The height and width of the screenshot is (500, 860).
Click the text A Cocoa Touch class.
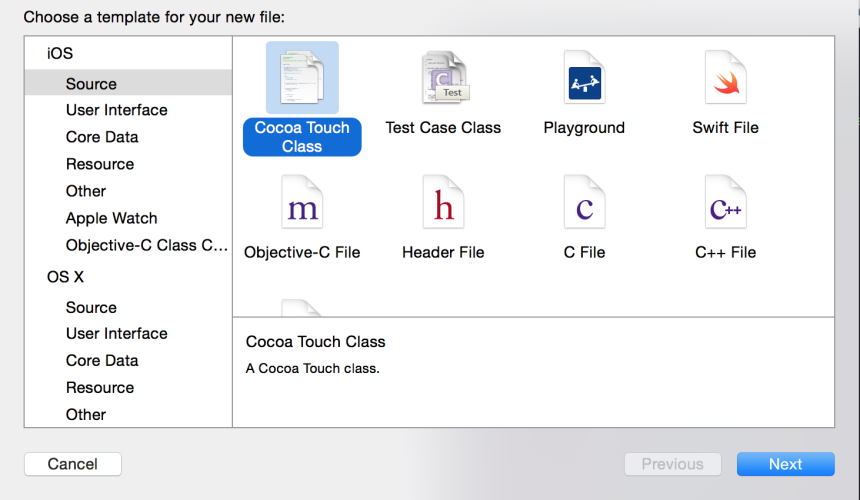pos(313,368)
